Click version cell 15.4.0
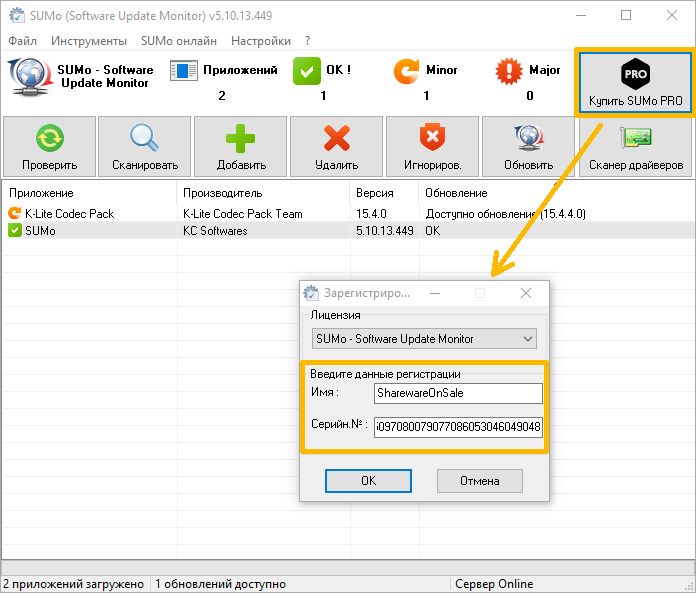Viewport: 696px width, 593px height. click(x=371, y=214)
